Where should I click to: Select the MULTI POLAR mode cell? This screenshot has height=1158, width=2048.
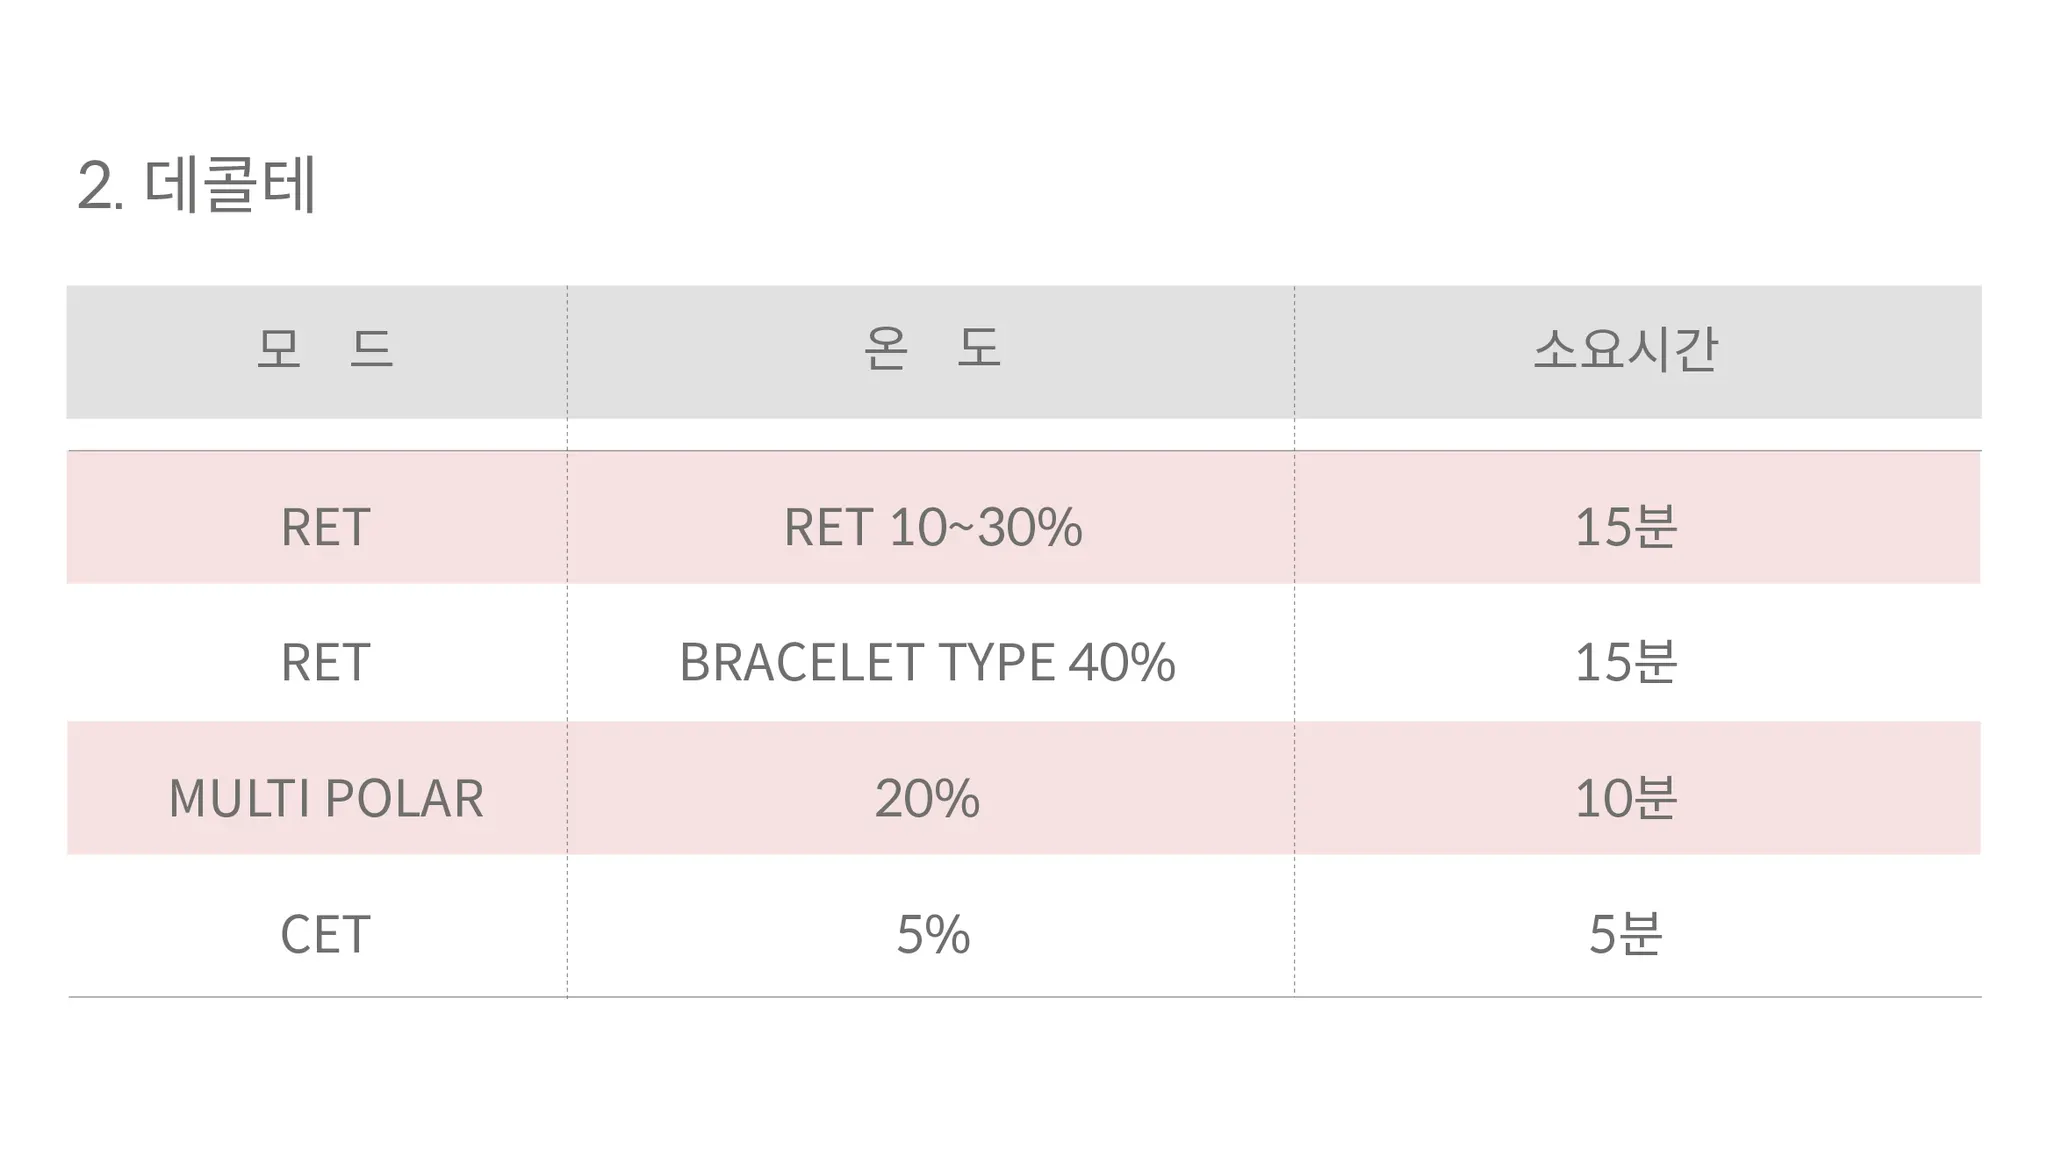tap(325, 798)
